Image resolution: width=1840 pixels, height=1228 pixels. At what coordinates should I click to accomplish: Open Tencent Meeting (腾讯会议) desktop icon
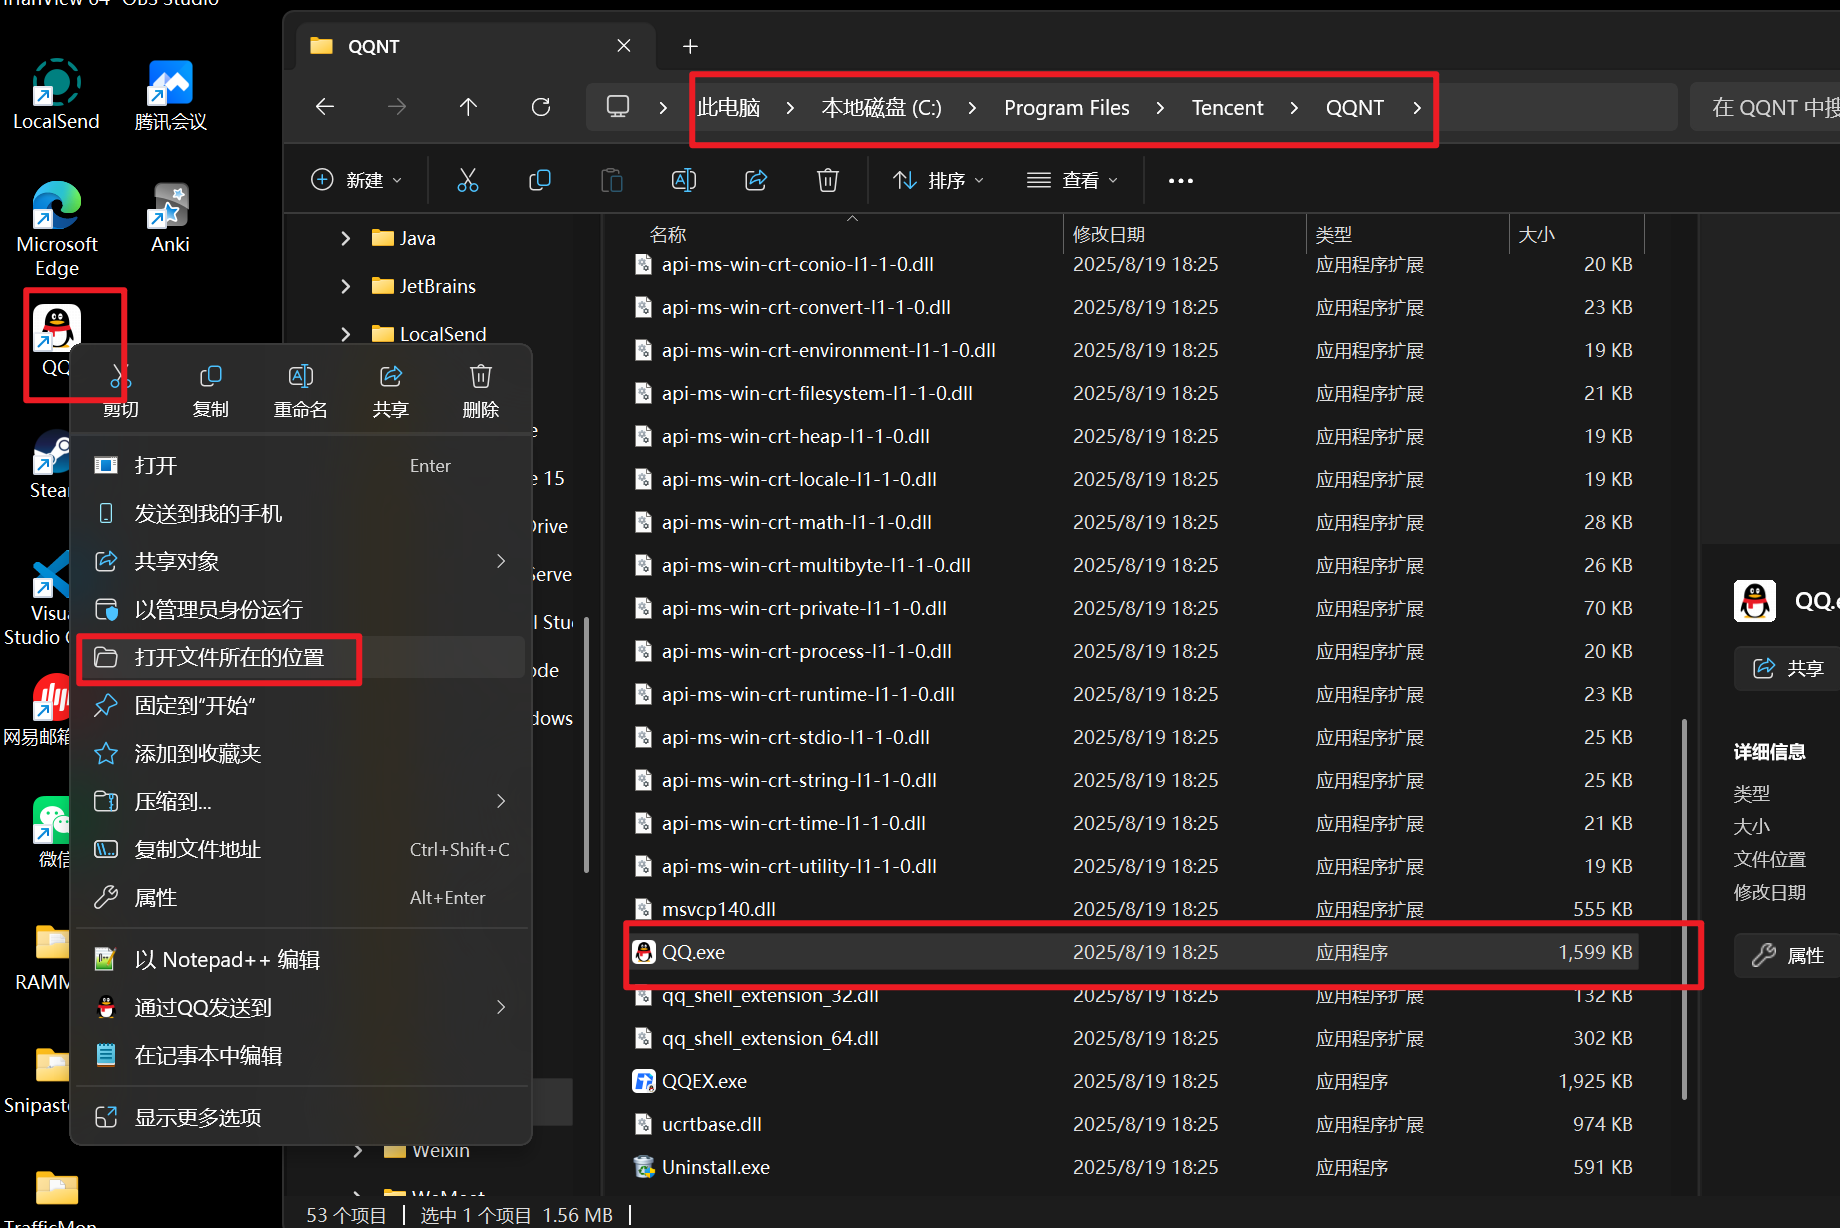[x=170, y=95]
